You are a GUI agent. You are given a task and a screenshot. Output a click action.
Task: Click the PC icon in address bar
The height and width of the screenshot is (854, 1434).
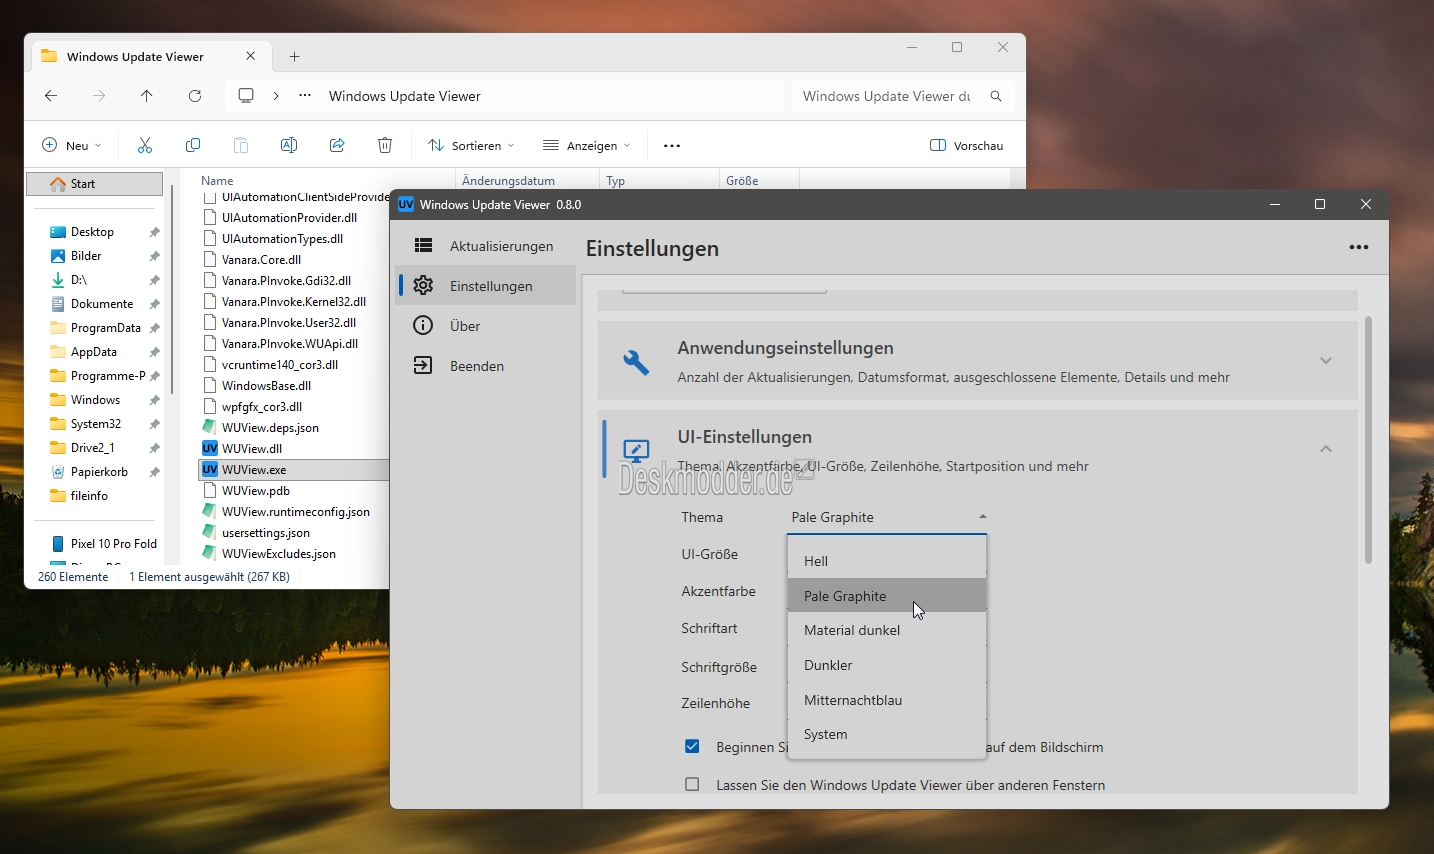click(246, 96)
